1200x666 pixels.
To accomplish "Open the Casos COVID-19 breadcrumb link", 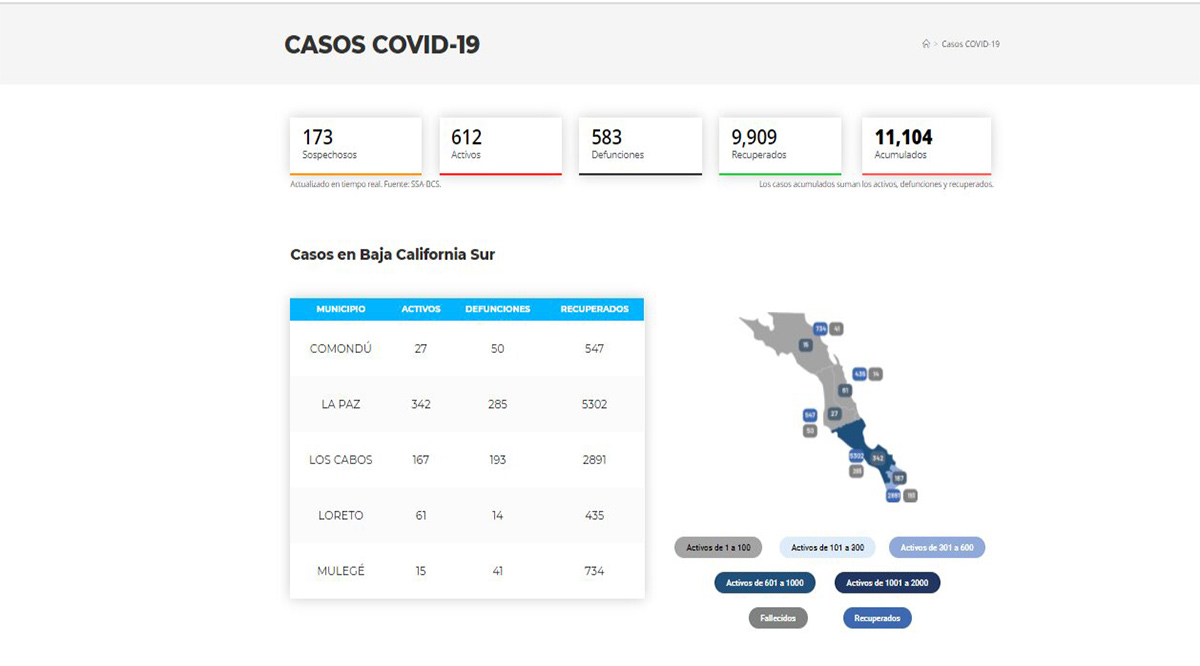I will [971, 44].
